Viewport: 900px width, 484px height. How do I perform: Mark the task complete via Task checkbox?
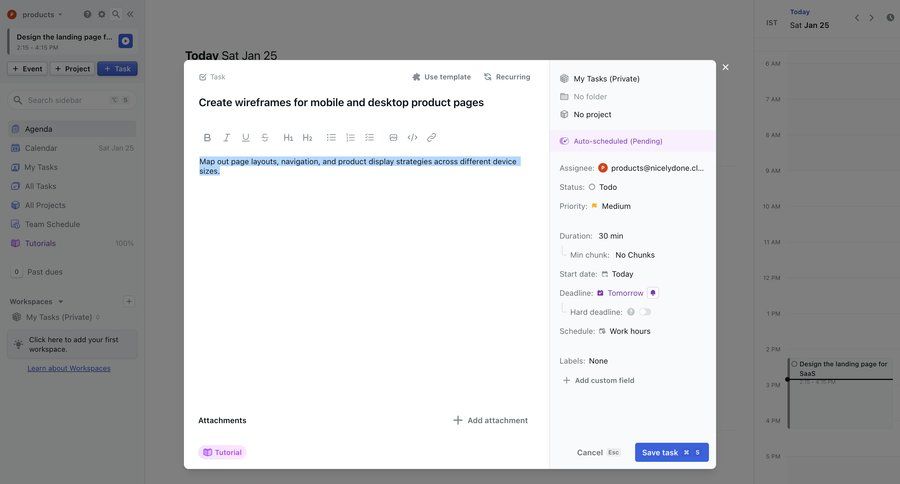[203, 77]
